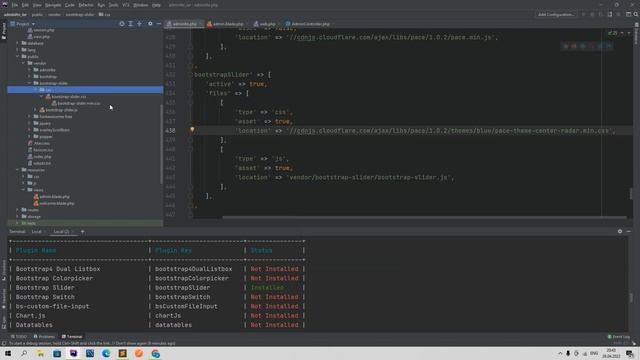The width and height of the screenshot is (640, 360).
Task: Open PhpStorm icon in taskbar
Action: tap(73, 353)
